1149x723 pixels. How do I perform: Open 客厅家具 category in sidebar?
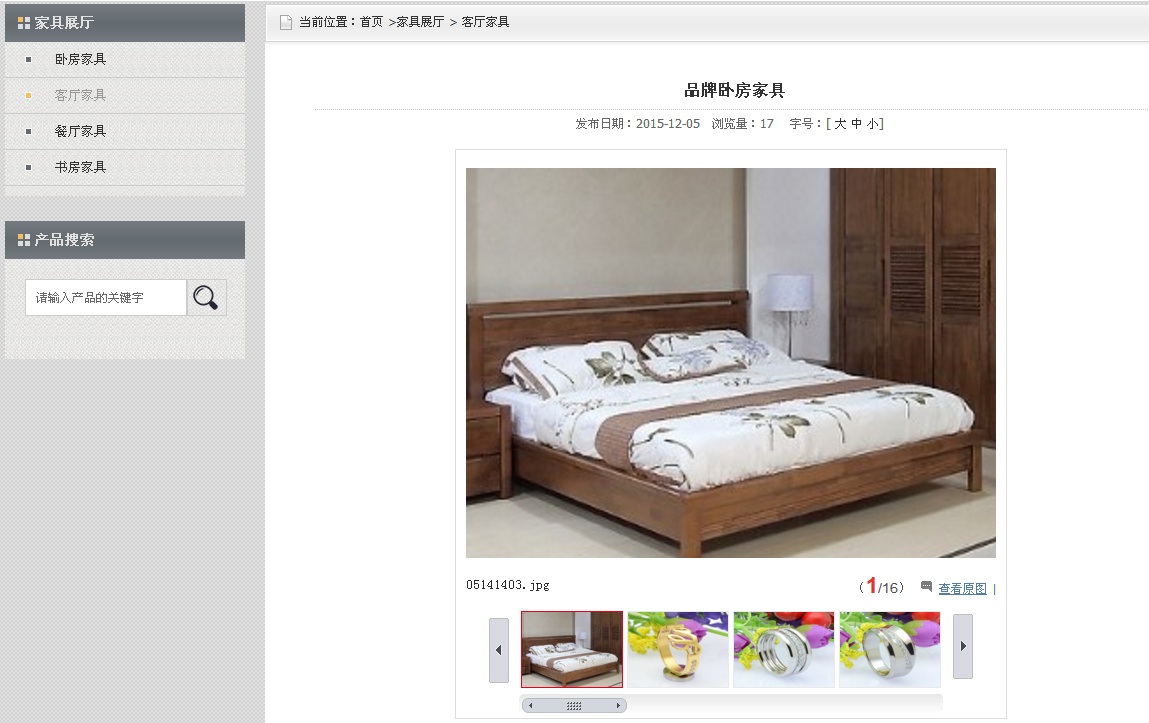point(81,95)
